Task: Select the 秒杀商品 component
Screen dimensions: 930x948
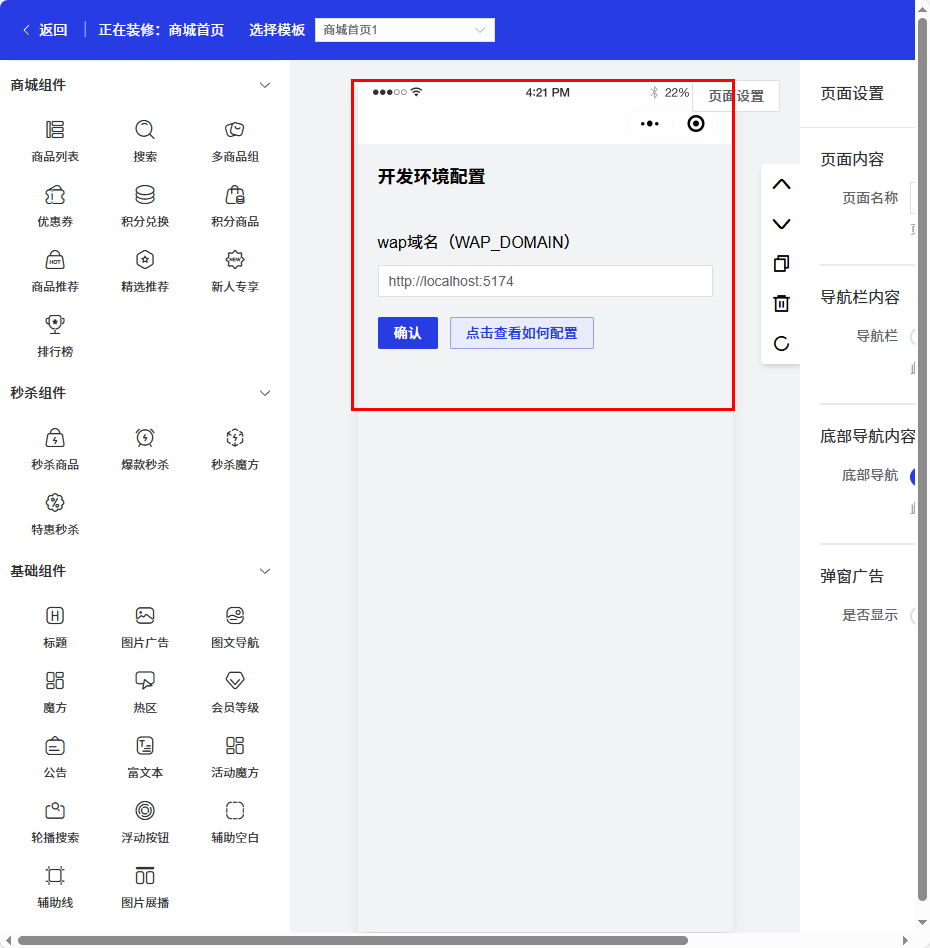Action: coord(55,449)
